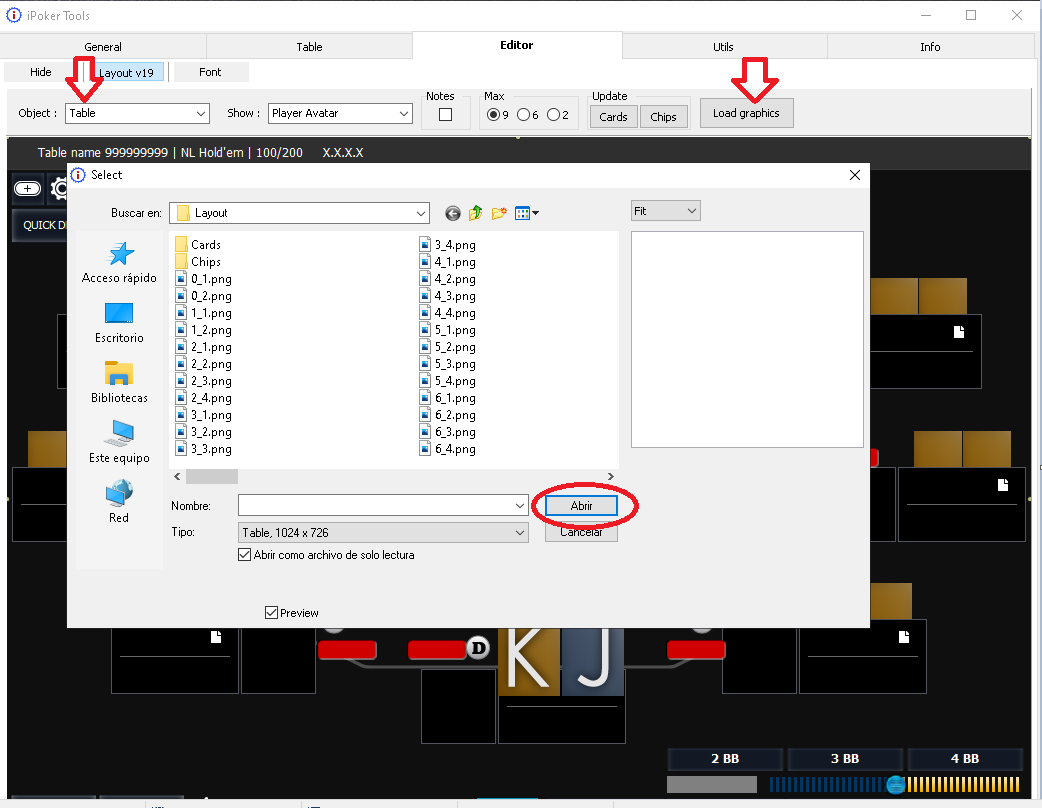Toggle Abrir como archivo de solo lectura
Image resolution: width=1042 pixels, height=808 pixels.
click(x=245, y=555)
